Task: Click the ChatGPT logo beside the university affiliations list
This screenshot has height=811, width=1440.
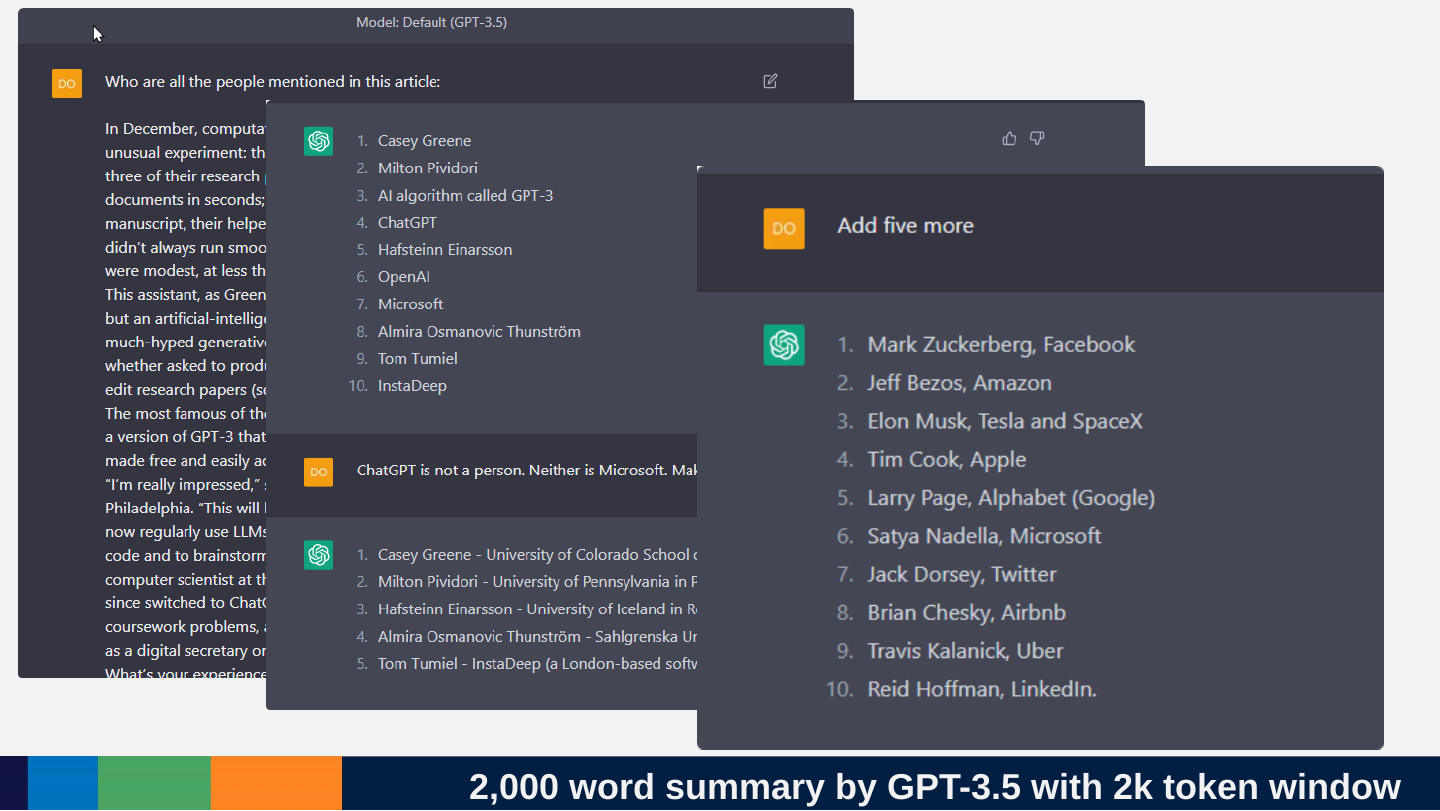Action: click(x=319, y=555)
